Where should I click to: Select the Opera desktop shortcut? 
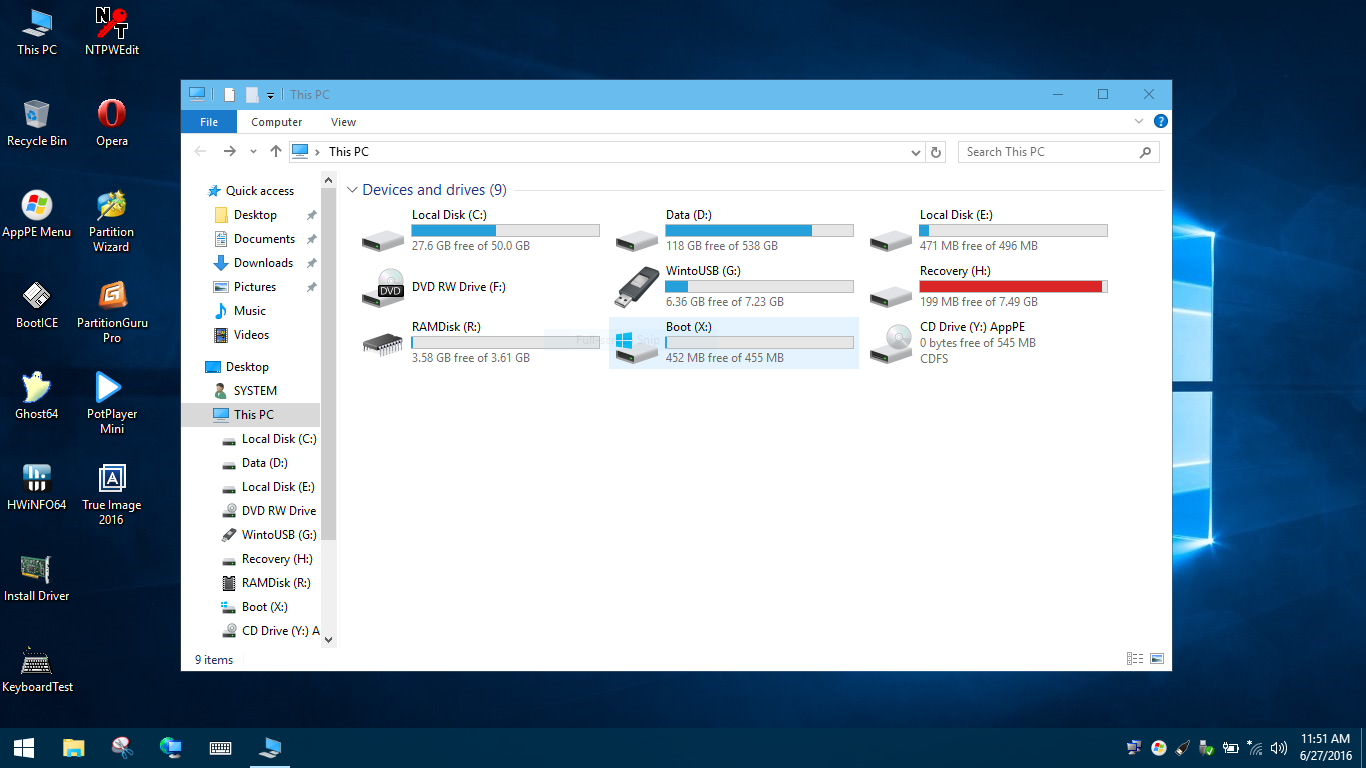point(112,122)
